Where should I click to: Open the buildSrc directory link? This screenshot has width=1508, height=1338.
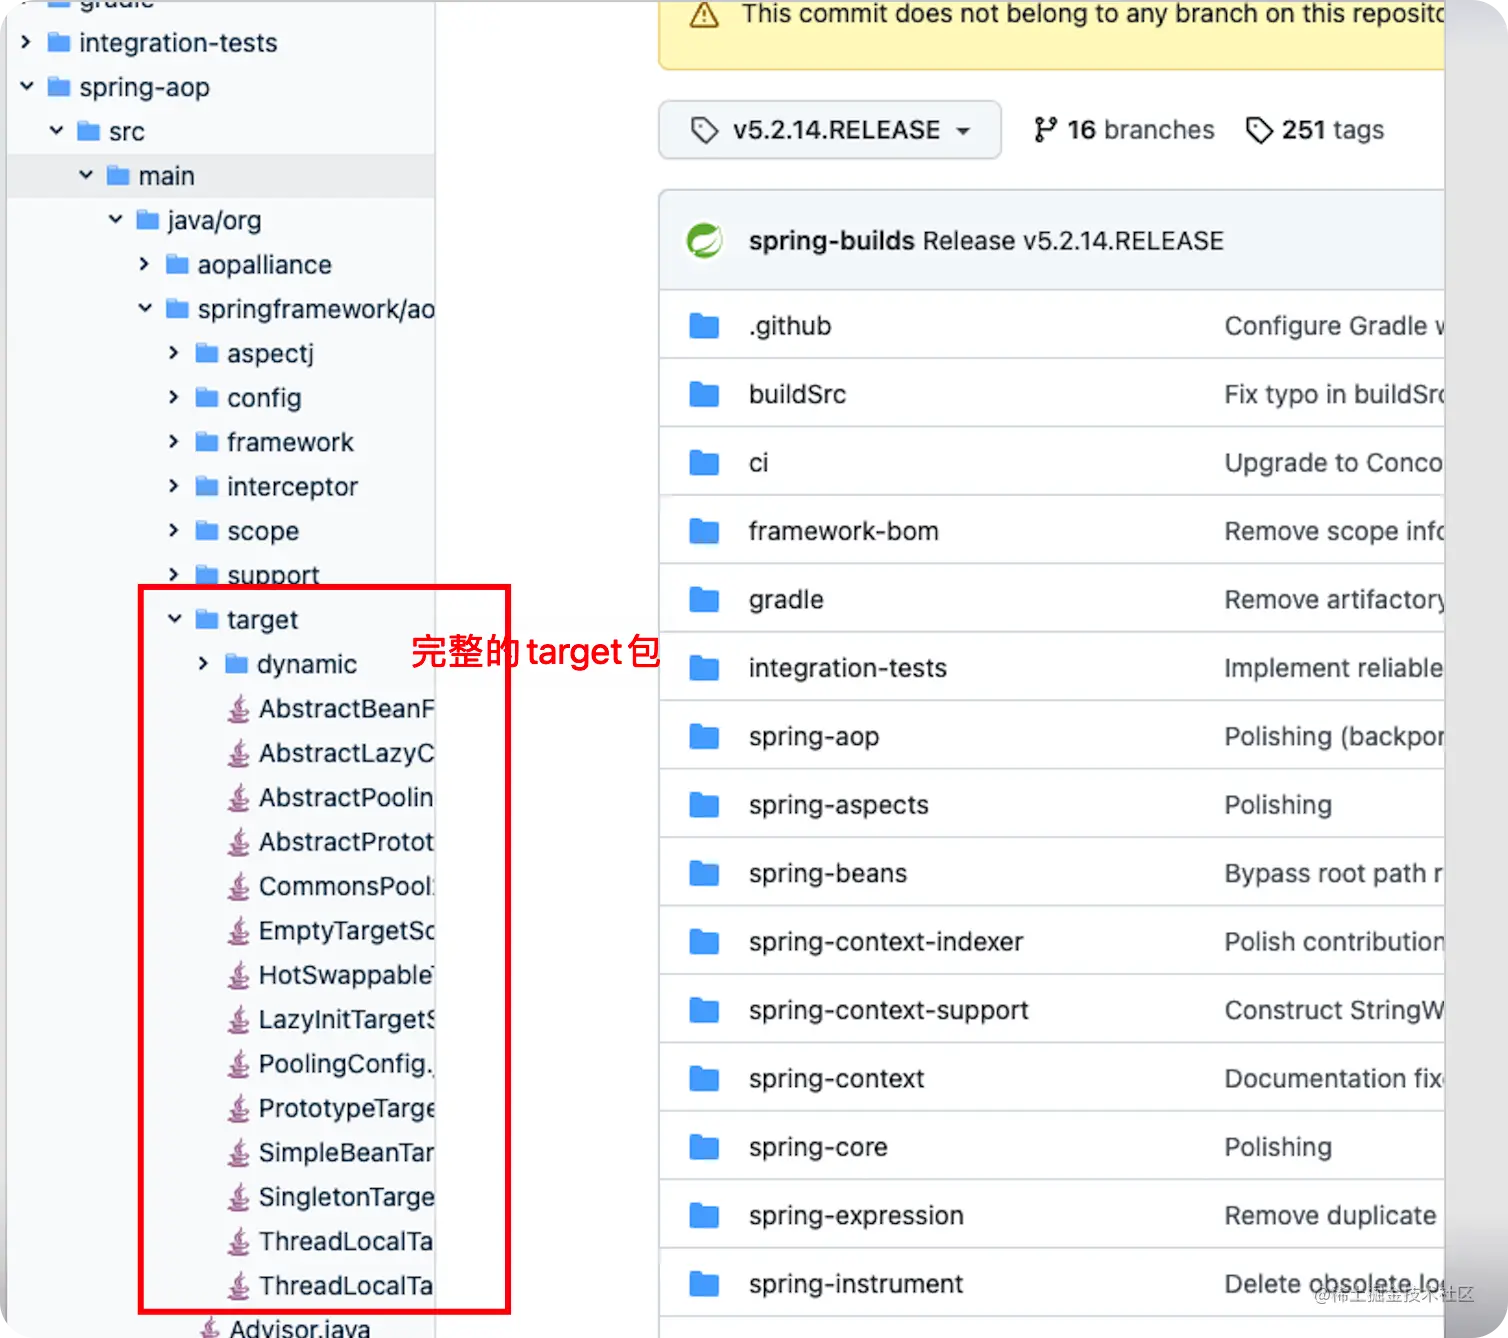point(797,394)
